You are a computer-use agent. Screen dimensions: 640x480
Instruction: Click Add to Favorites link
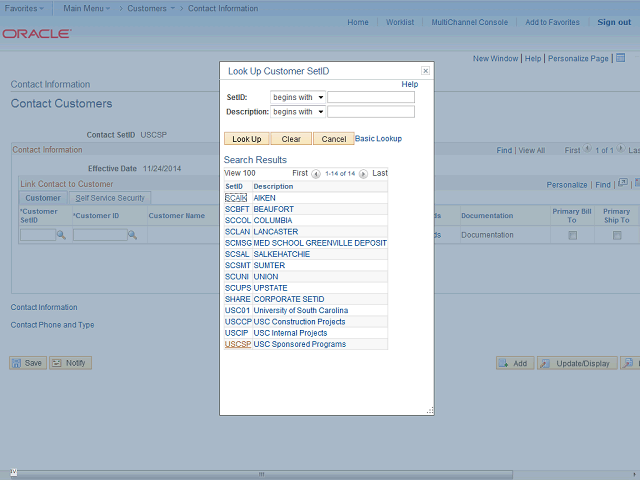[552, 22]
